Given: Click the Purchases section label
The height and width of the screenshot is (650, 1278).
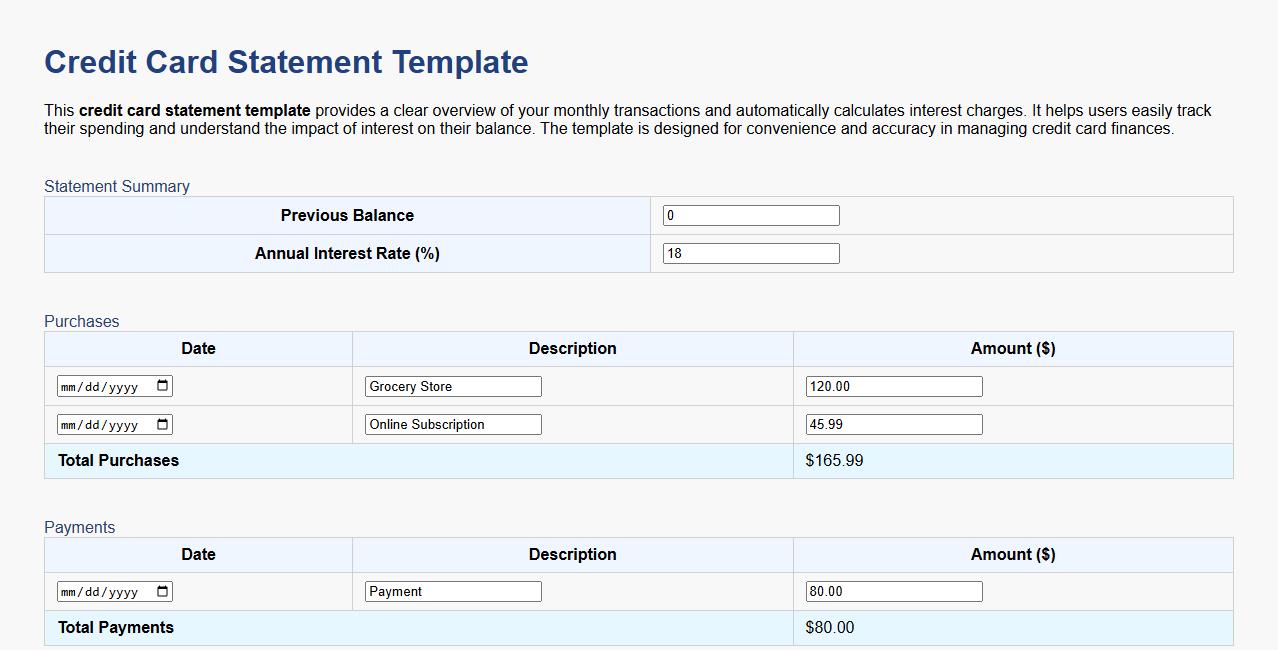Looking at the screenshot, I should [x=81, y=321].
